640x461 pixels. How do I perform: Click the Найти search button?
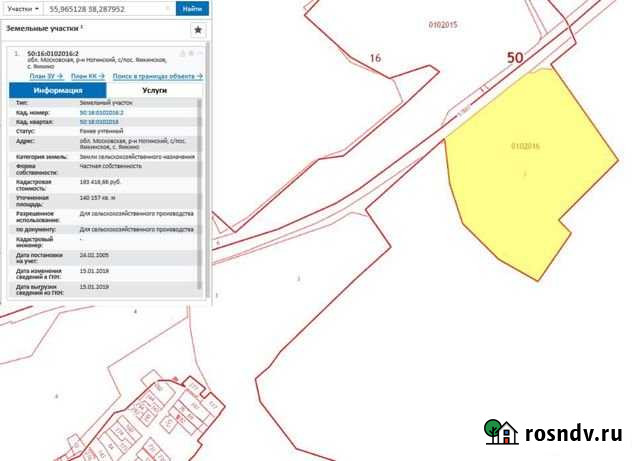point(190,8)
